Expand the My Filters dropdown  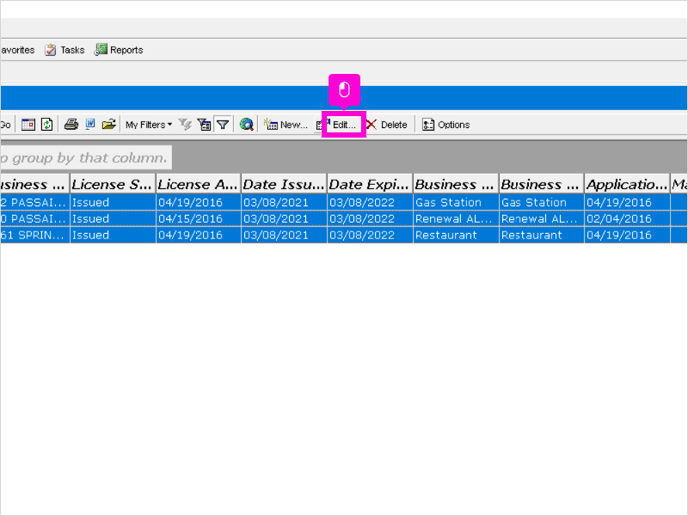coord(148,125)
